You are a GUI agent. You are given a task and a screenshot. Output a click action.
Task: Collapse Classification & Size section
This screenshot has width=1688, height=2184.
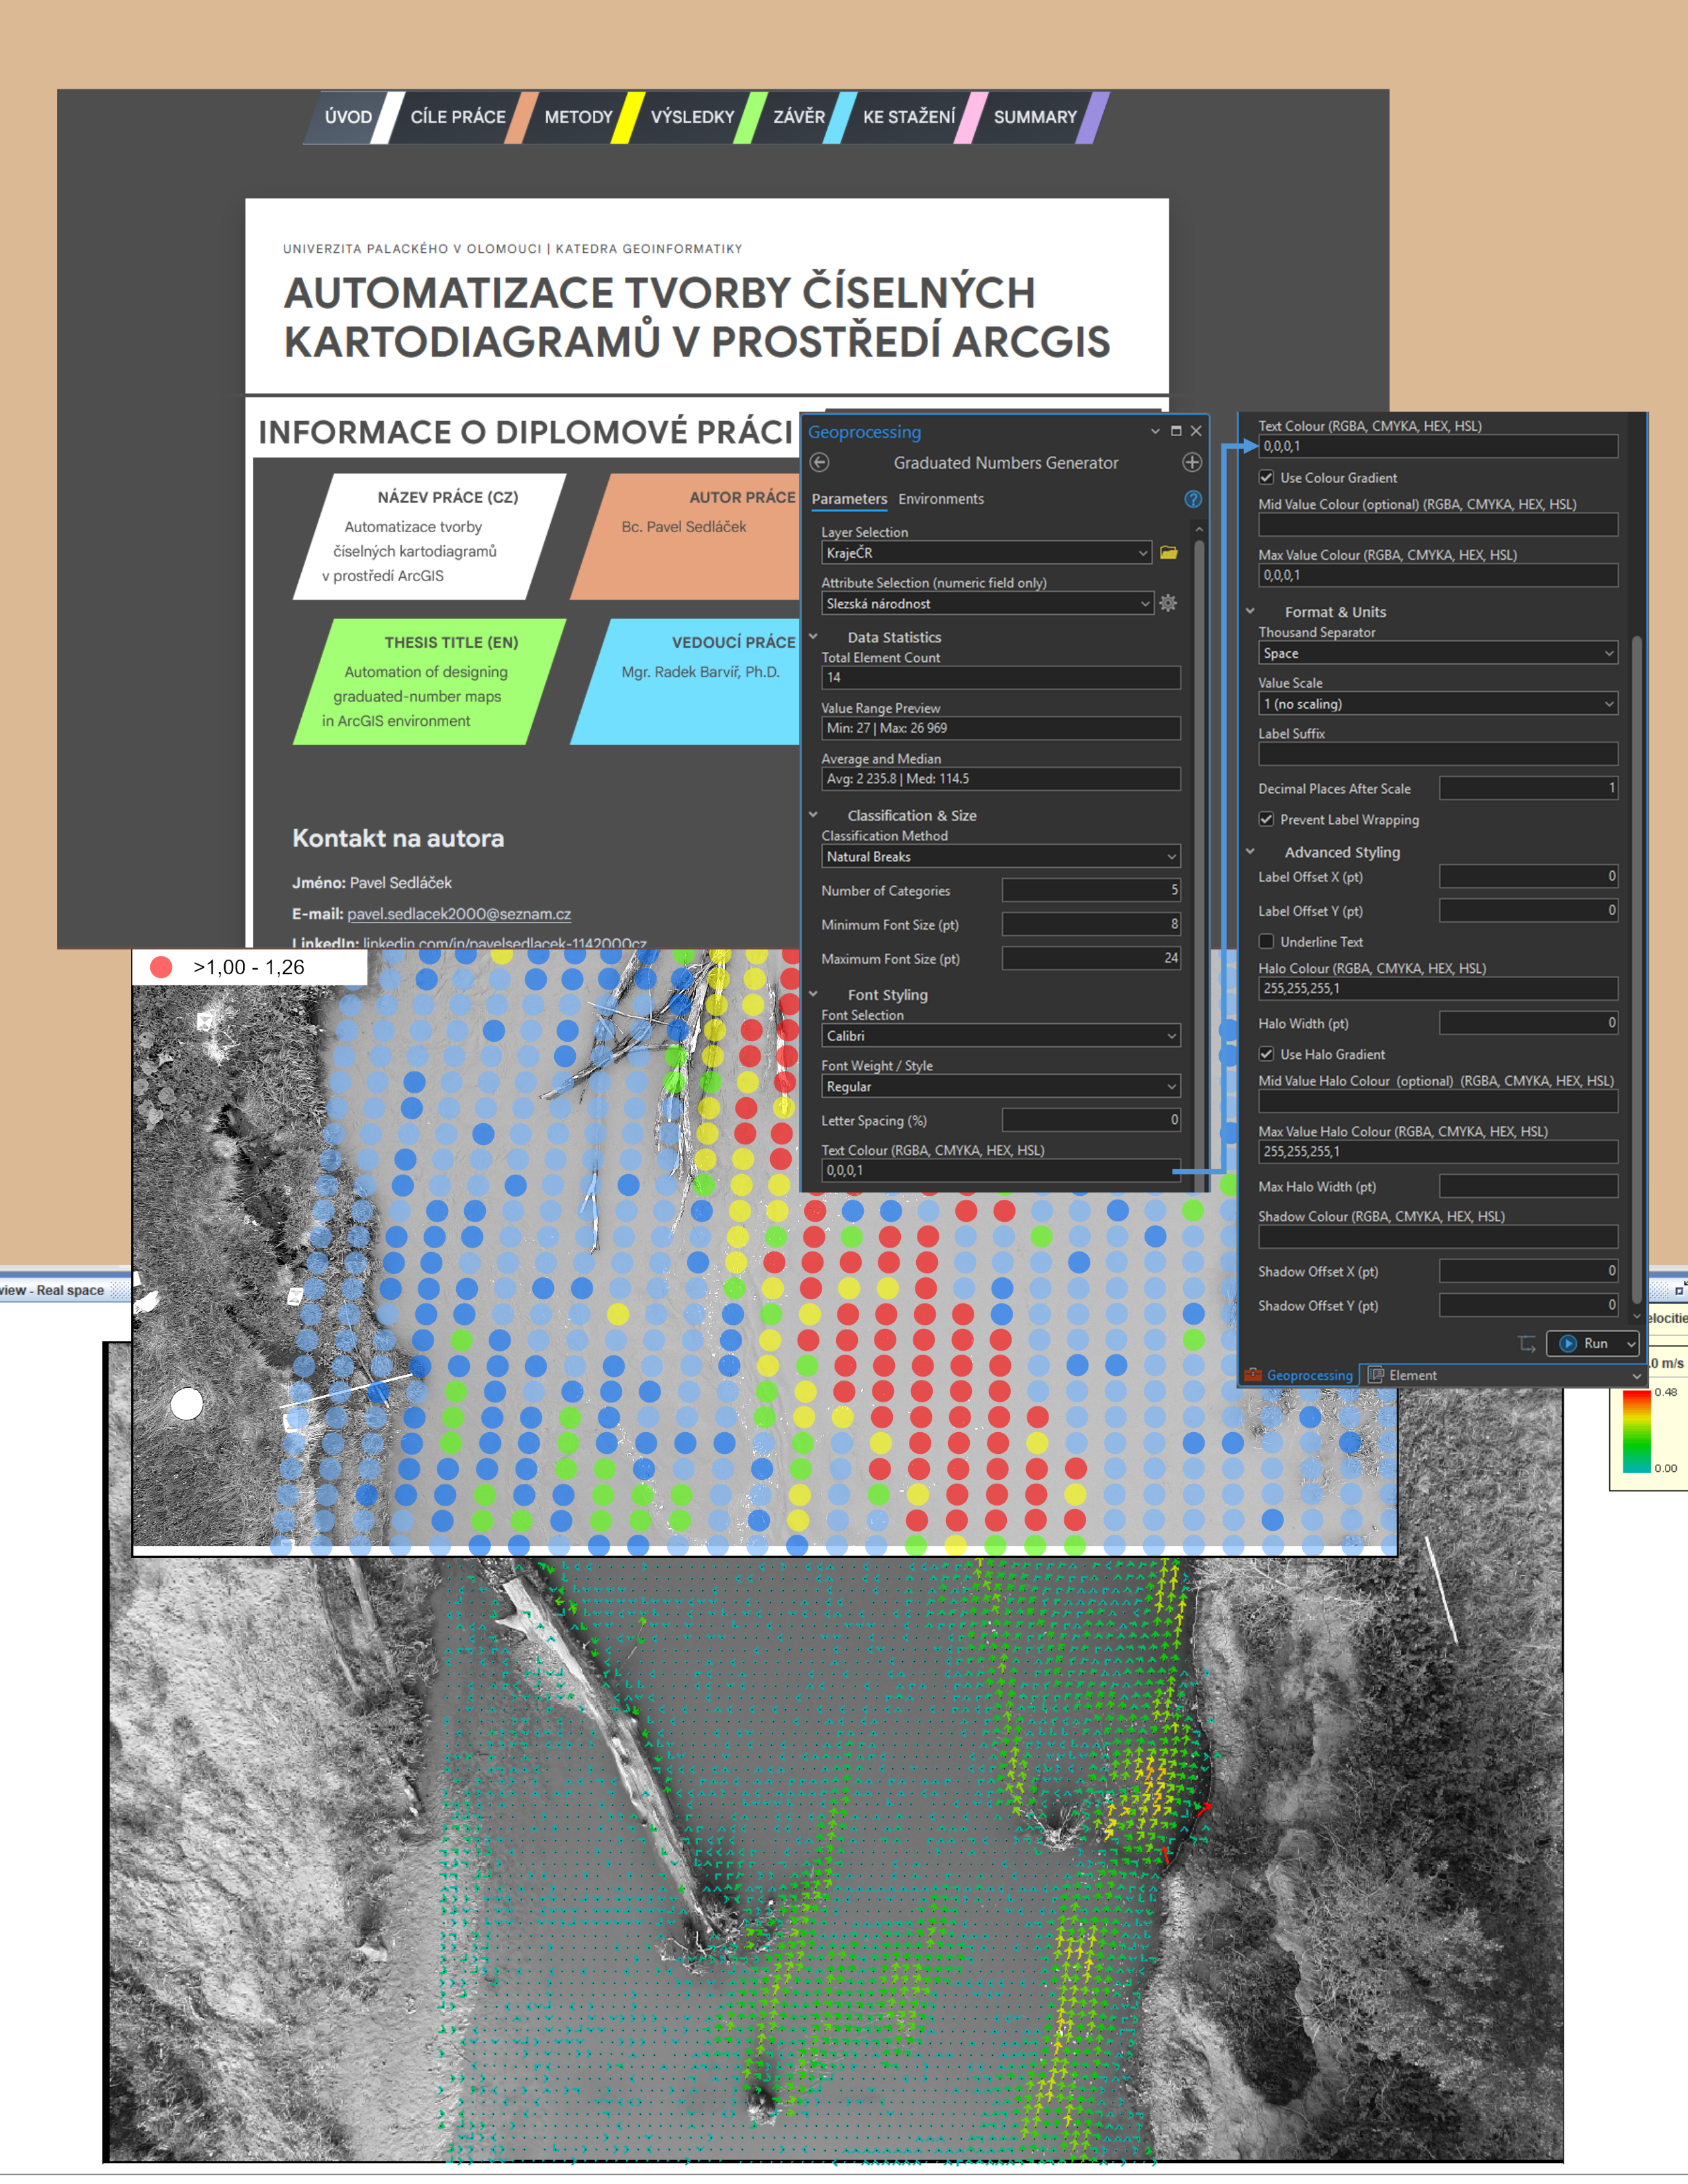814,815
